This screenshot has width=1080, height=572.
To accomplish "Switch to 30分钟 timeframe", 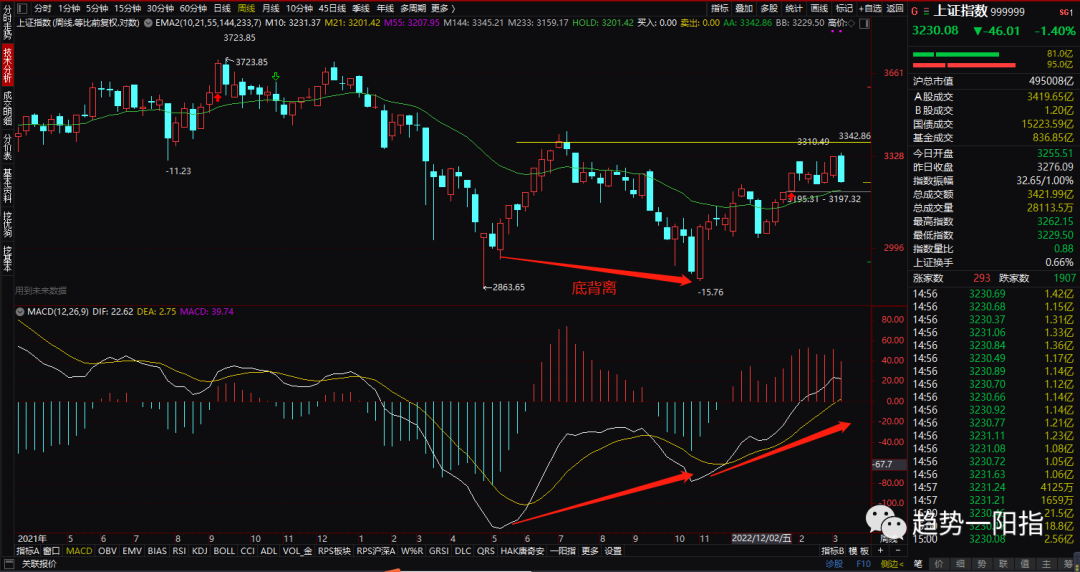I will [160, 8].
